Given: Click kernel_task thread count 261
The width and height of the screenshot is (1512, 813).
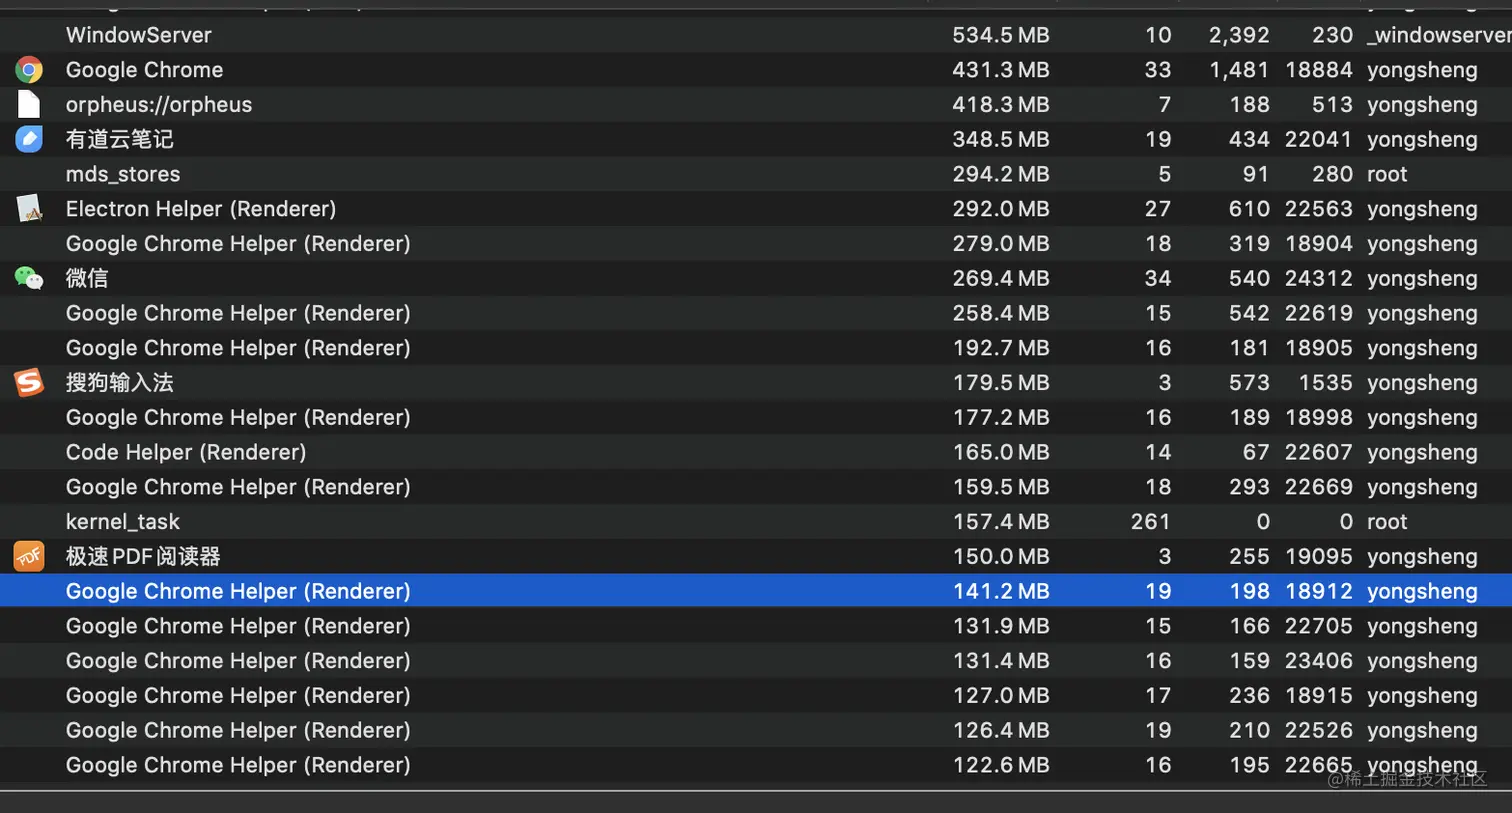Looking at the screenshot, I should pyautogui.click(x=1151, y=522).
